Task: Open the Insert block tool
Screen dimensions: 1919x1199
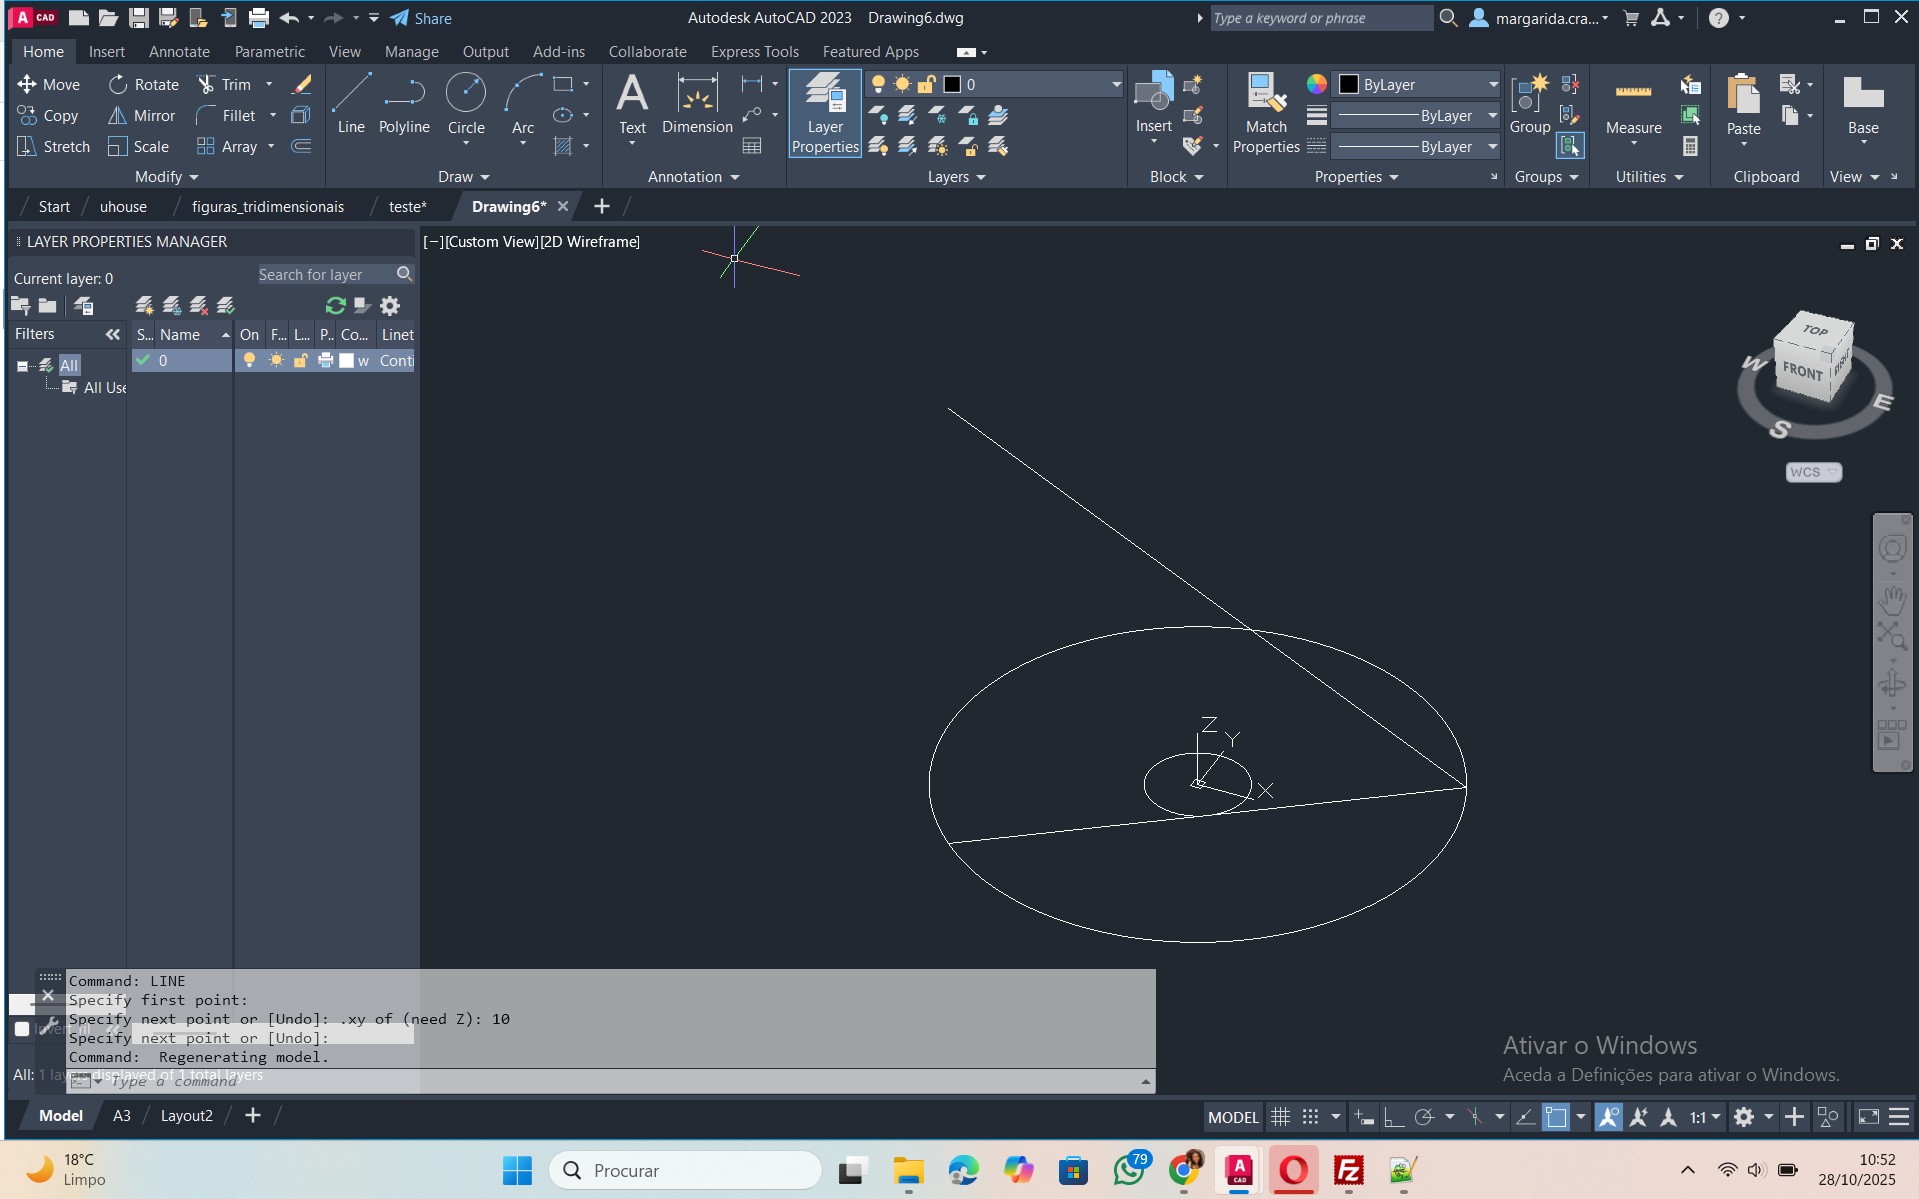Action: (1153, 105)
